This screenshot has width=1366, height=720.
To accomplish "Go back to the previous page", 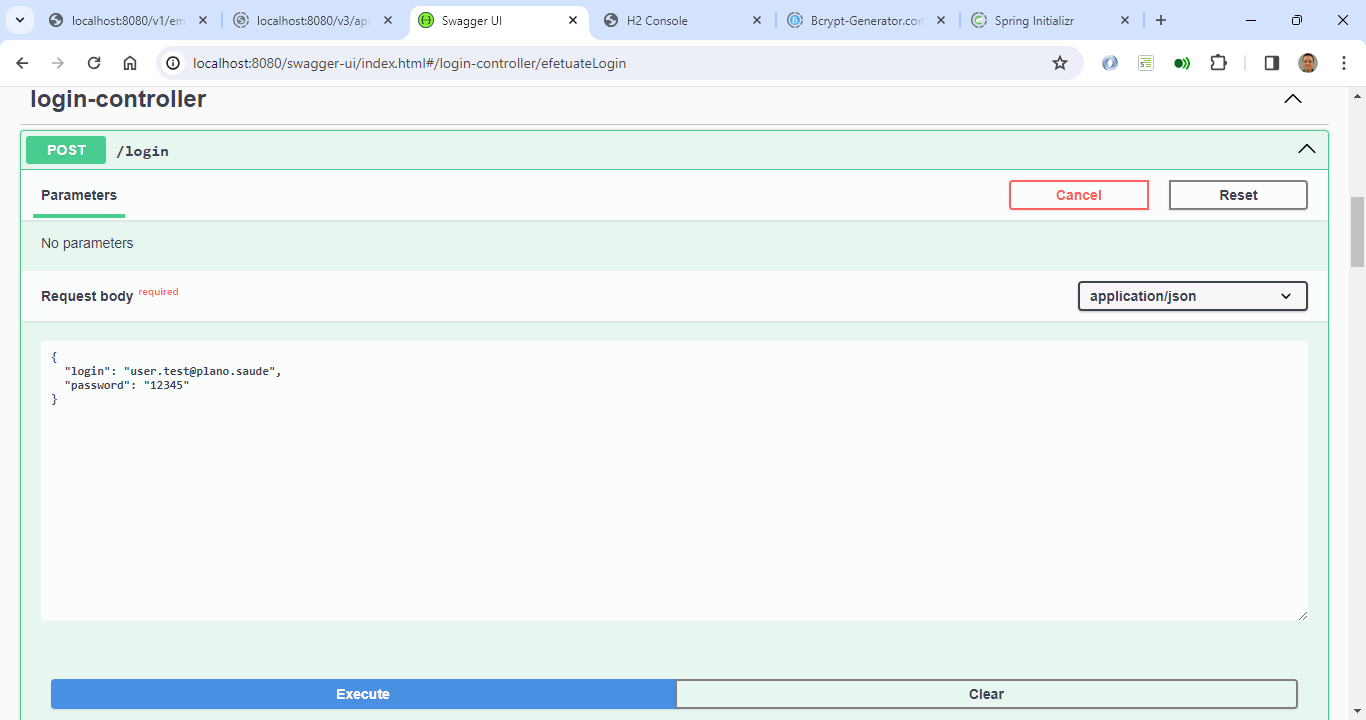I will (x=22, y=63).
